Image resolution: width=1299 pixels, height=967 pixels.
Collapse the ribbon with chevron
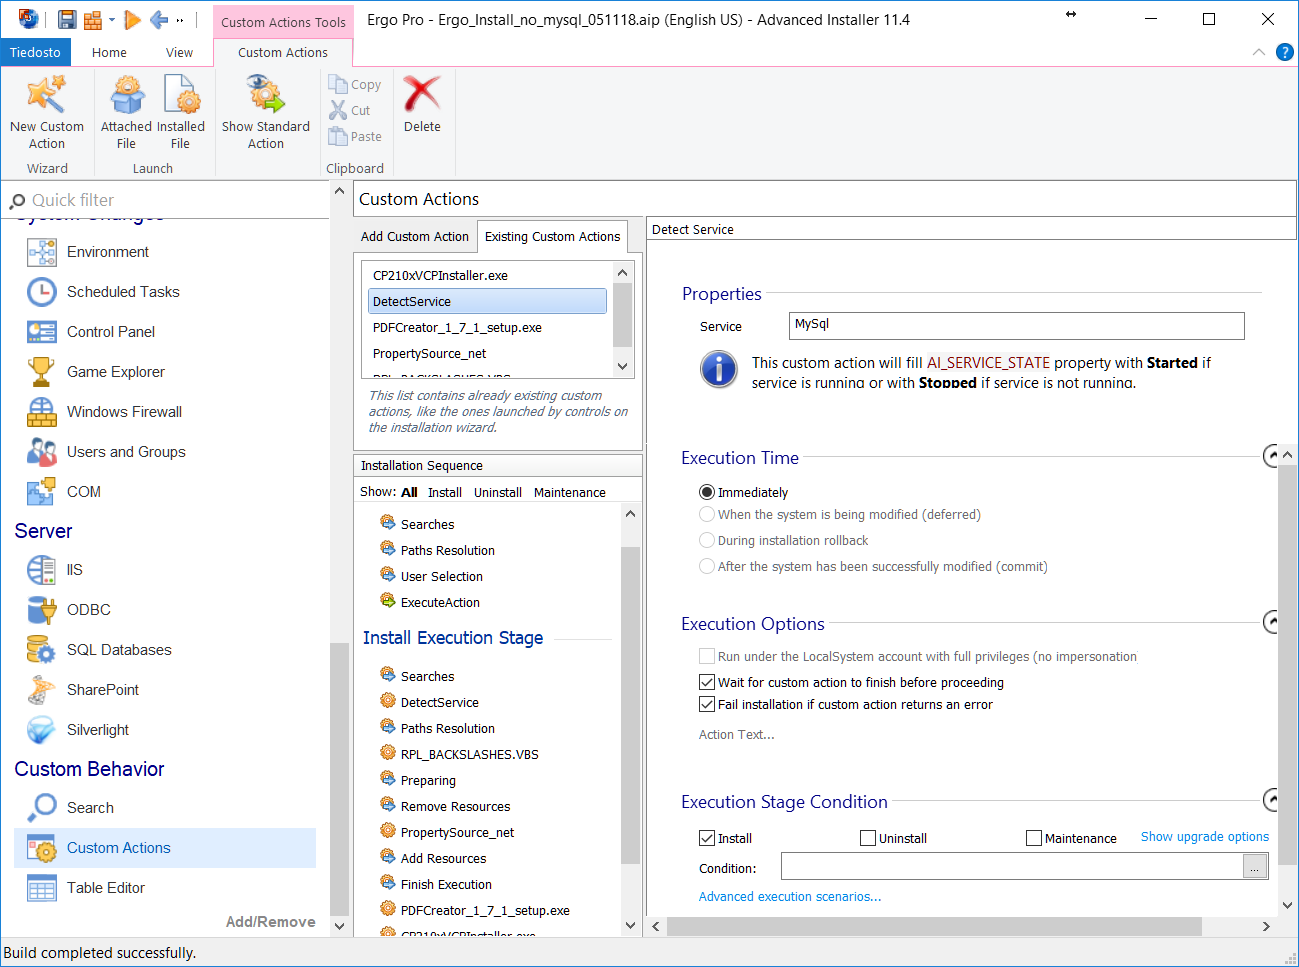click(x=1258, y=52)
